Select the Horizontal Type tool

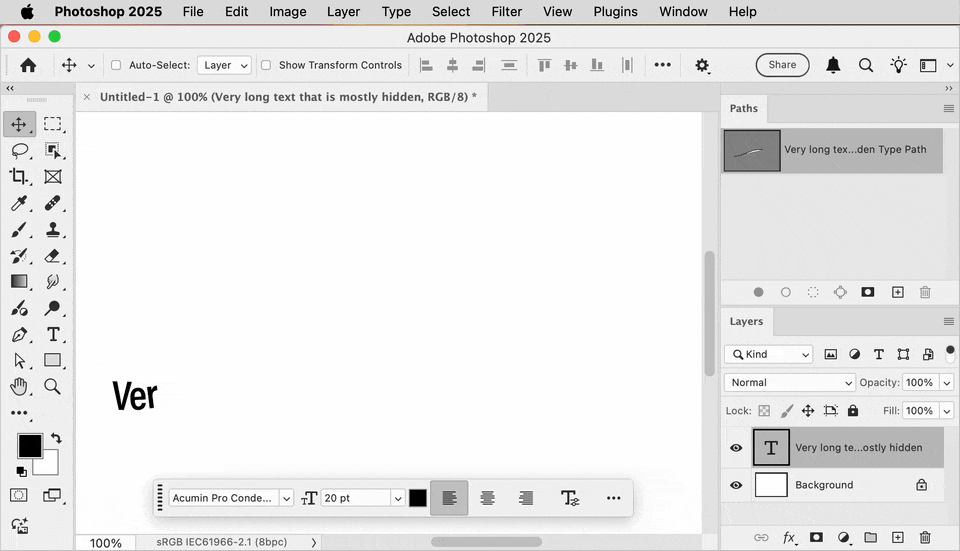[53, 335]
